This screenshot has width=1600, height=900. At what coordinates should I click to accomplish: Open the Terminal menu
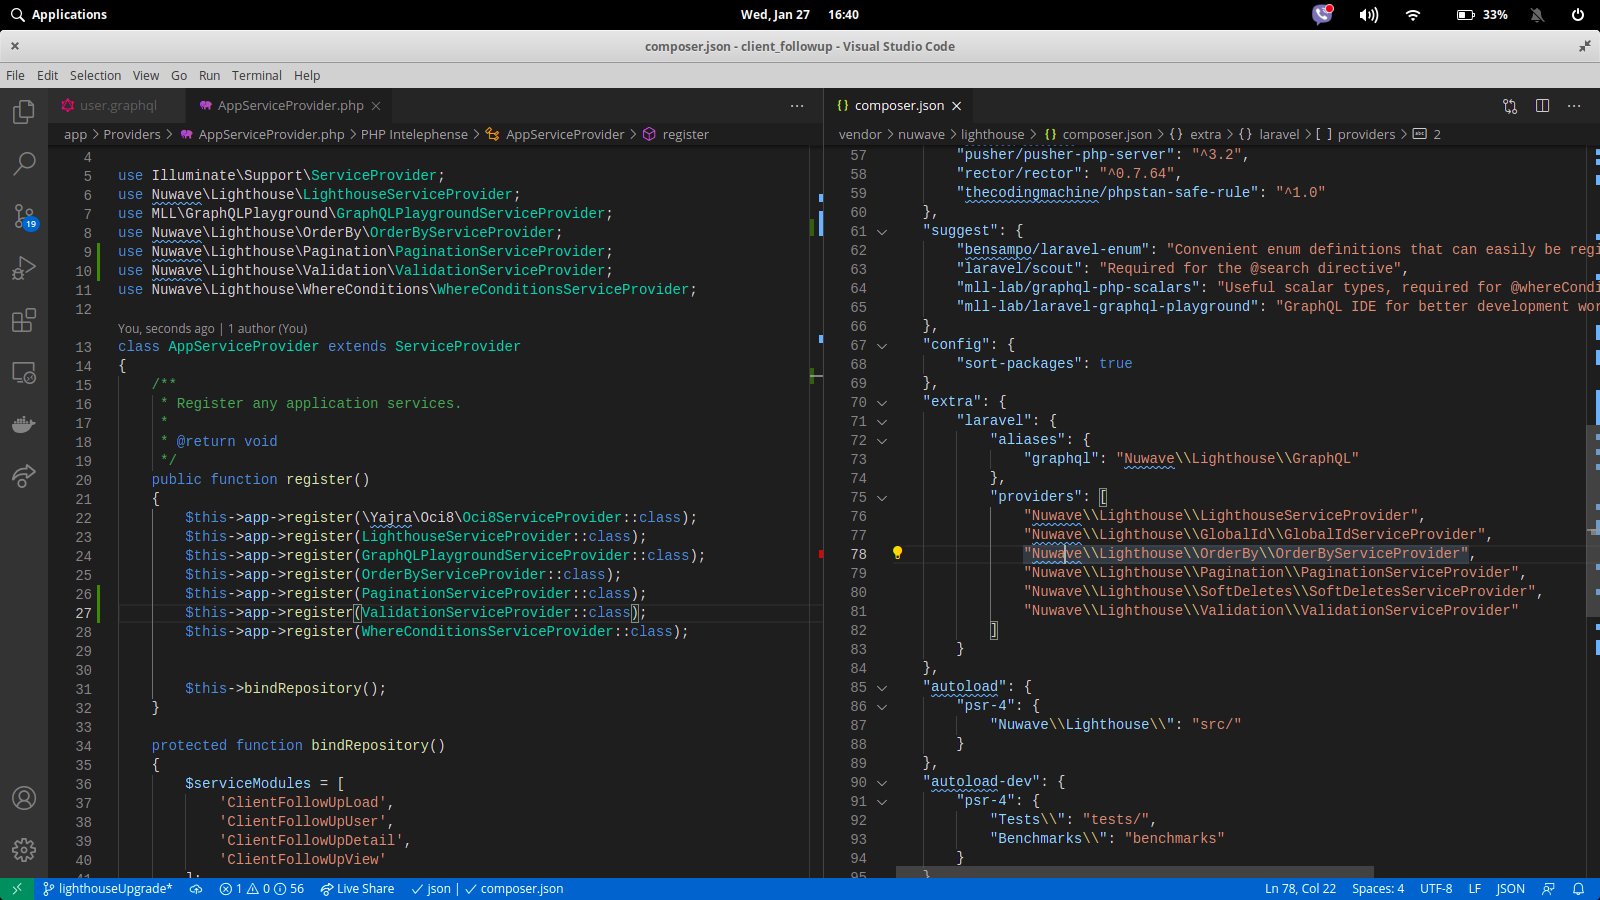pos(257,76)
